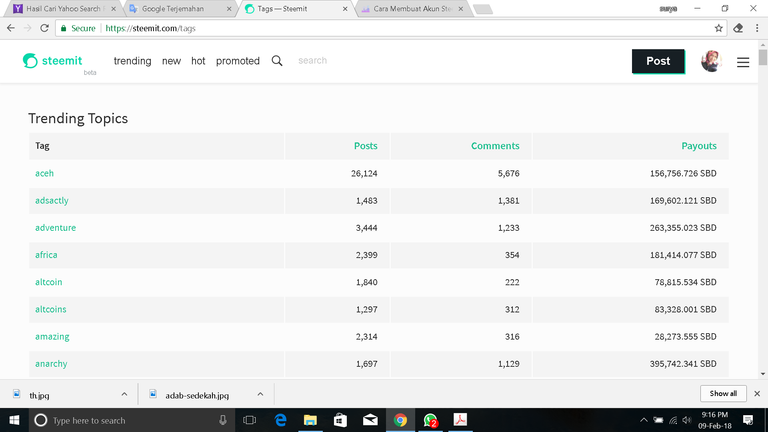Sort the table by Posts
Image resolution: width=768 pixels, height=432 pixels.
[365, 145]
